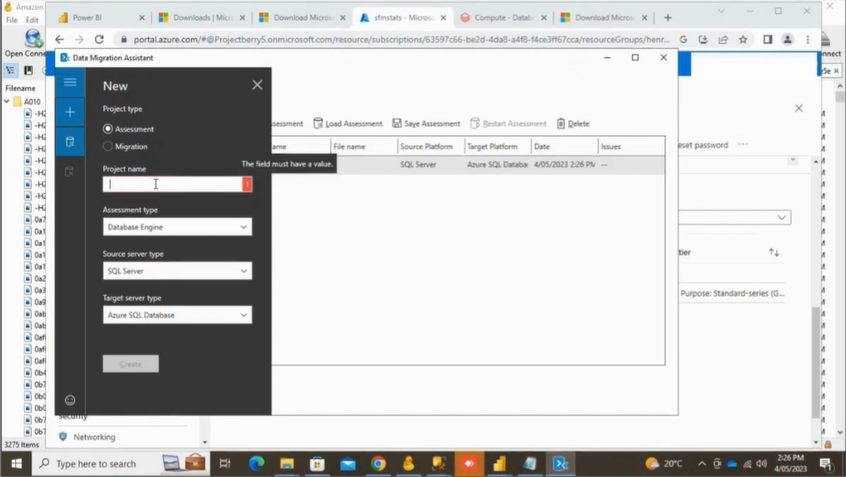Image resolution: width=846 pixels, height=477 pixels.
Task: Open File Explorer from taskbar
Action: (286, 464)
